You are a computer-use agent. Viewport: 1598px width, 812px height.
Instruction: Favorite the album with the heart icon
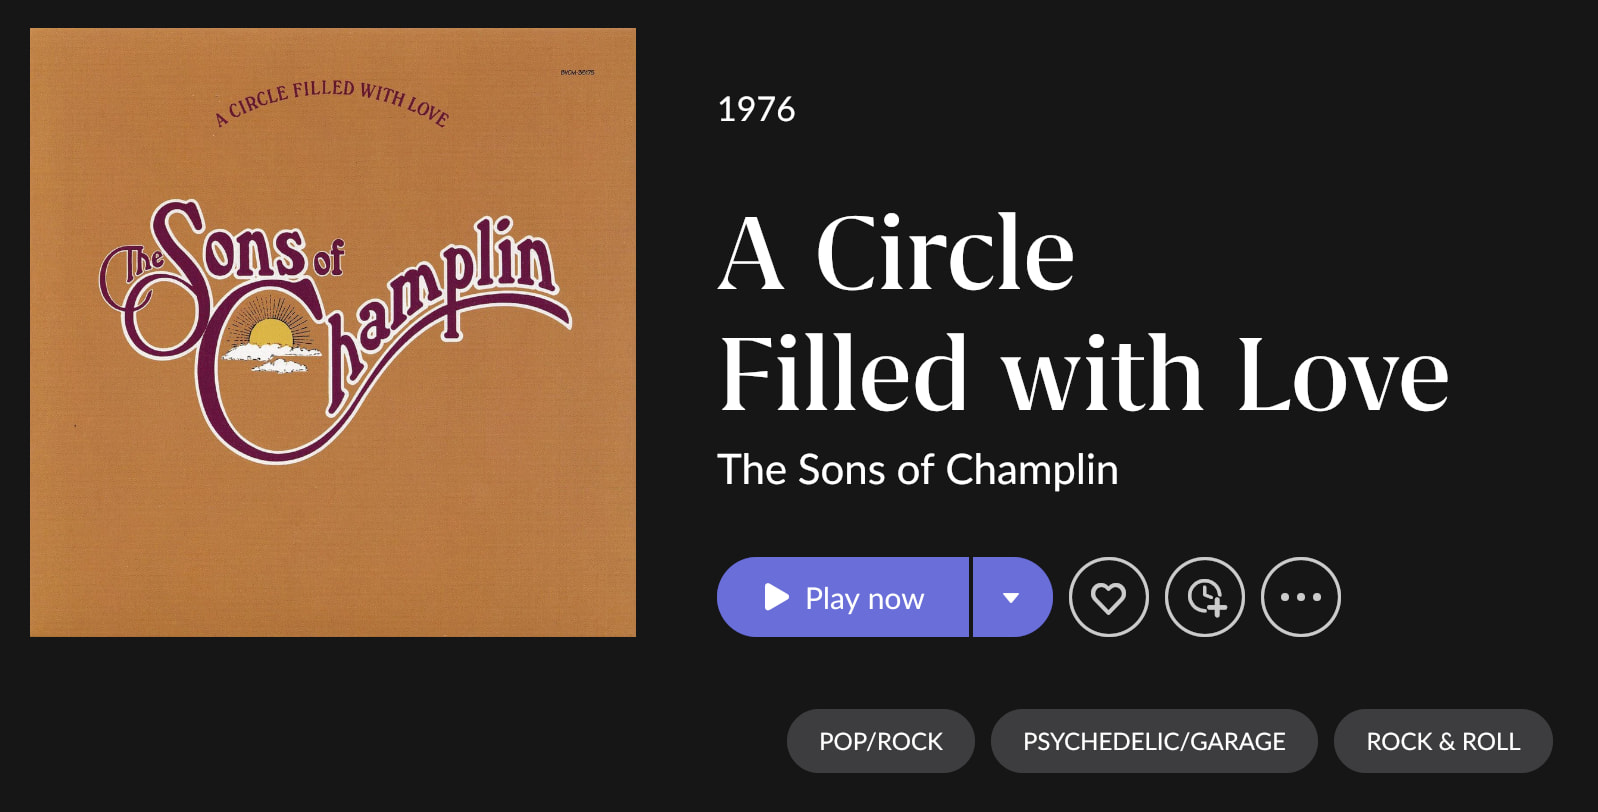[x=1108, y=597]
